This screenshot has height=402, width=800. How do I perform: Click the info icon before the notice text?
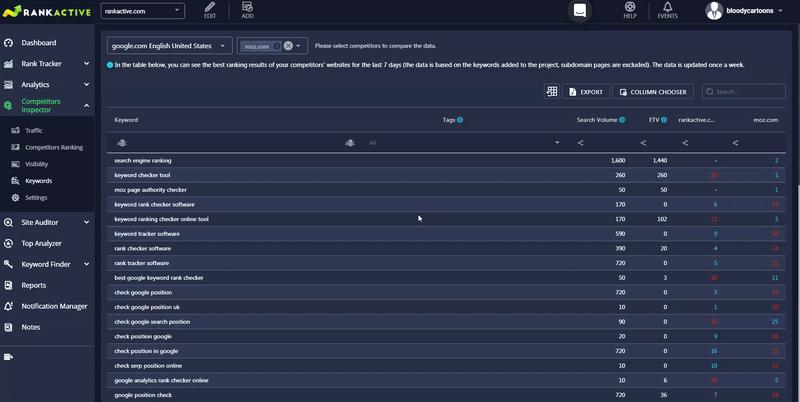110,65
